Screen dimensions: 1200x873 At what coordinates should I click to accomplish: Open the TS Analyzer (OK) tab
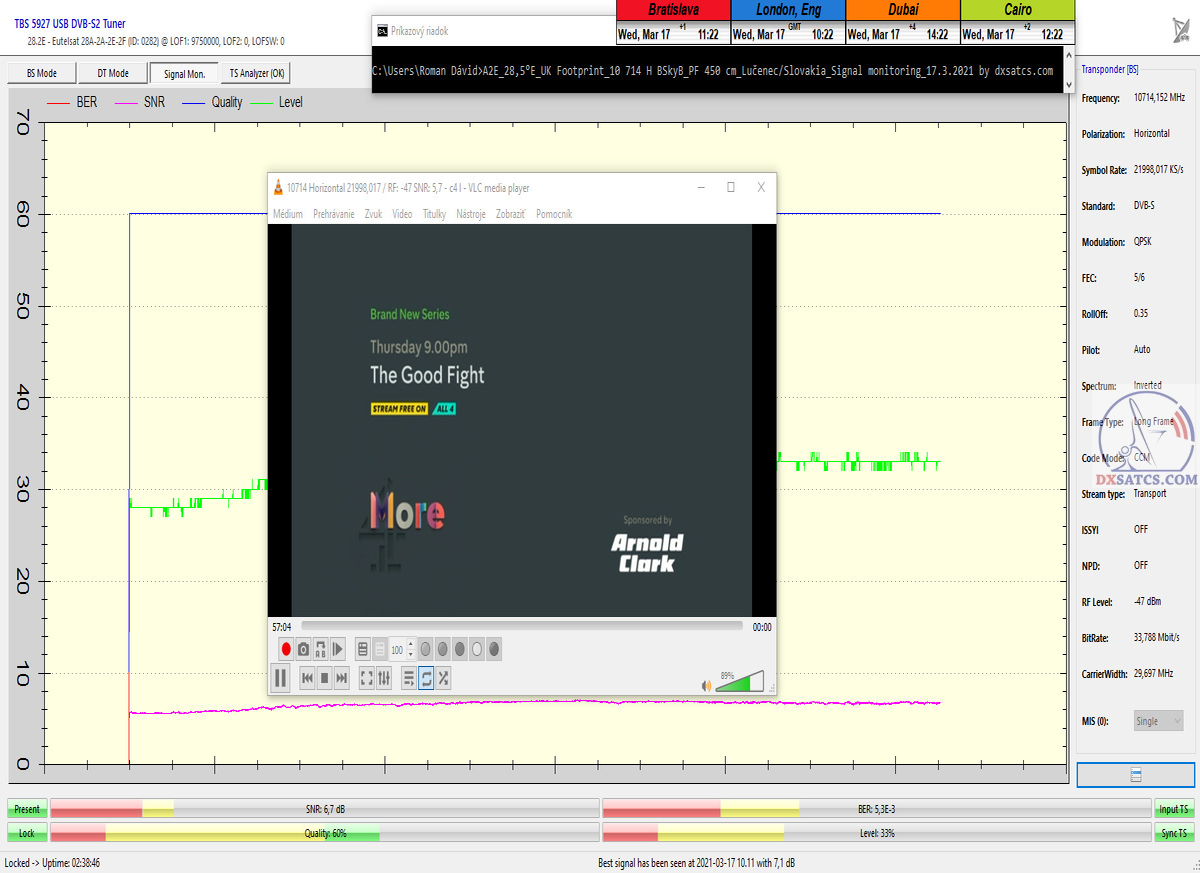click(257, 73)
